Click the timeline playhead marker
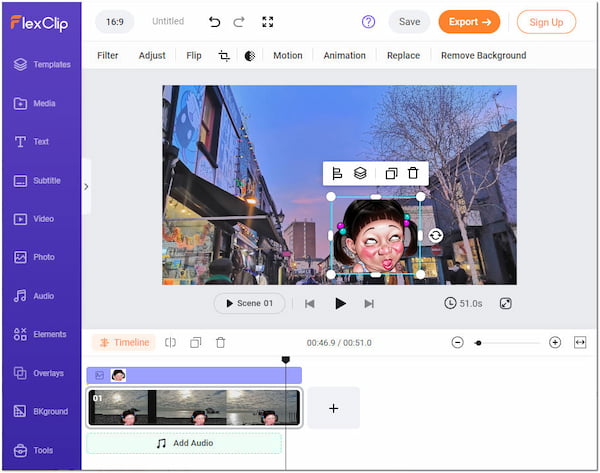The image size is (600, 473). click(x=285, y=359)
